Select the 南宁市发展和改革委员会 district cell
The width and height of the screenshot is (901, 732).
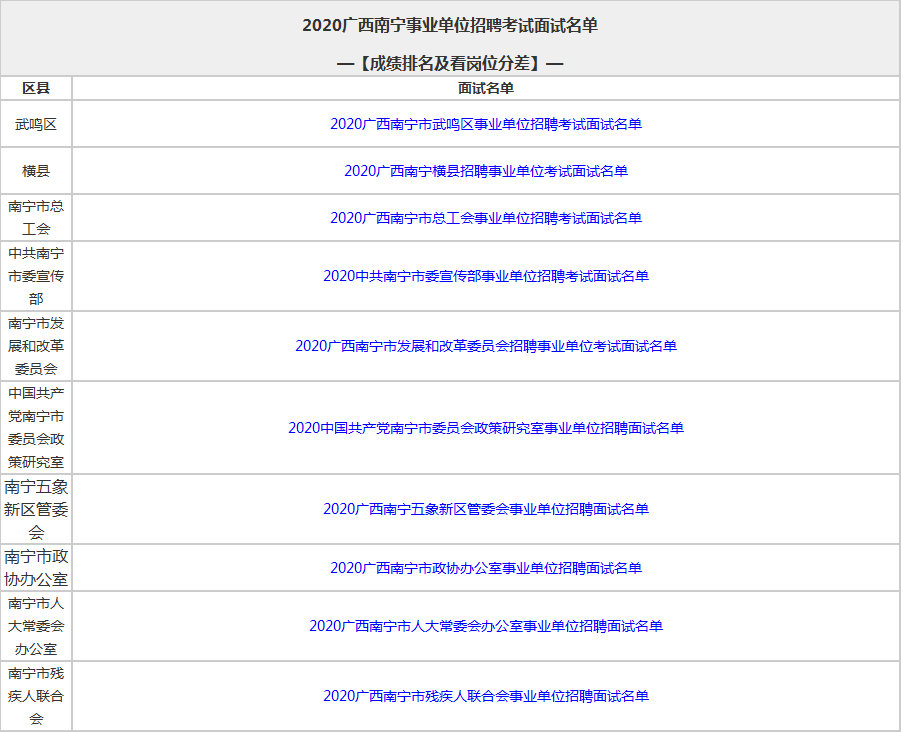[36, 346]
